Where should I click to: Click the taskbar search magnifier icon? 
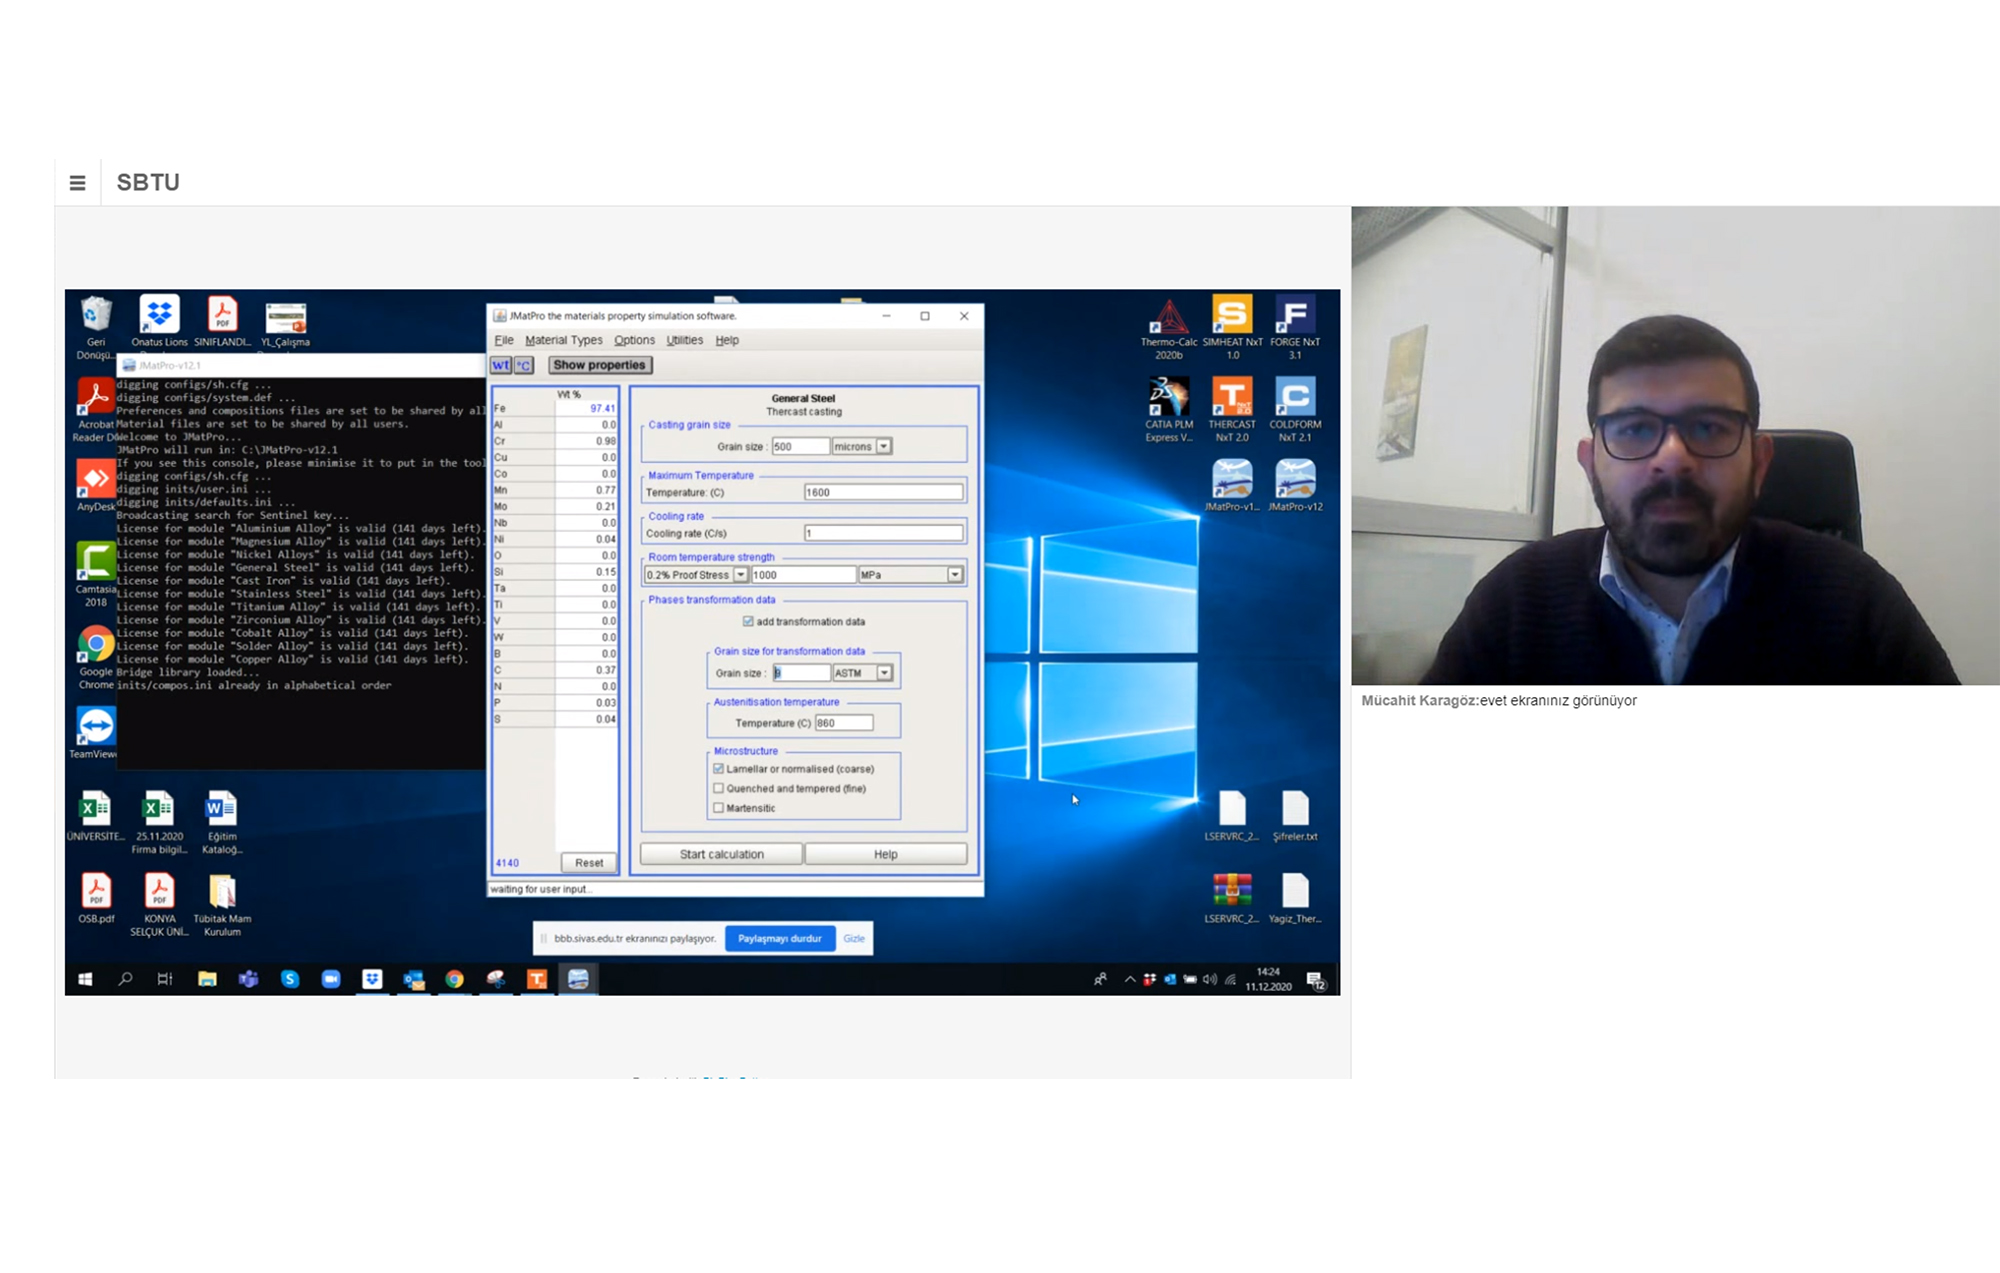[x=125, y=979]
